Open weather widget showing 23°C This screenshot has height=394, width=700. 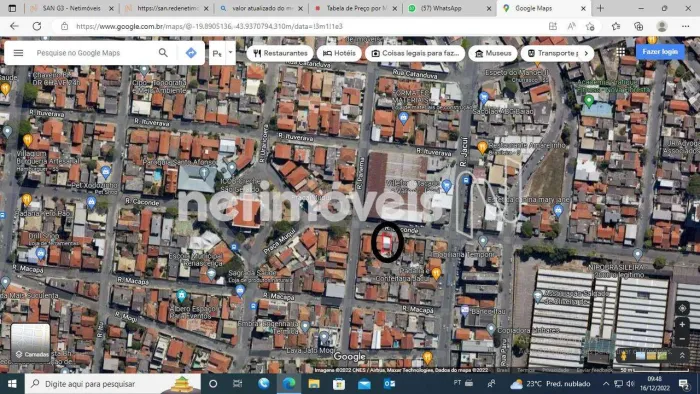[550, 384]
